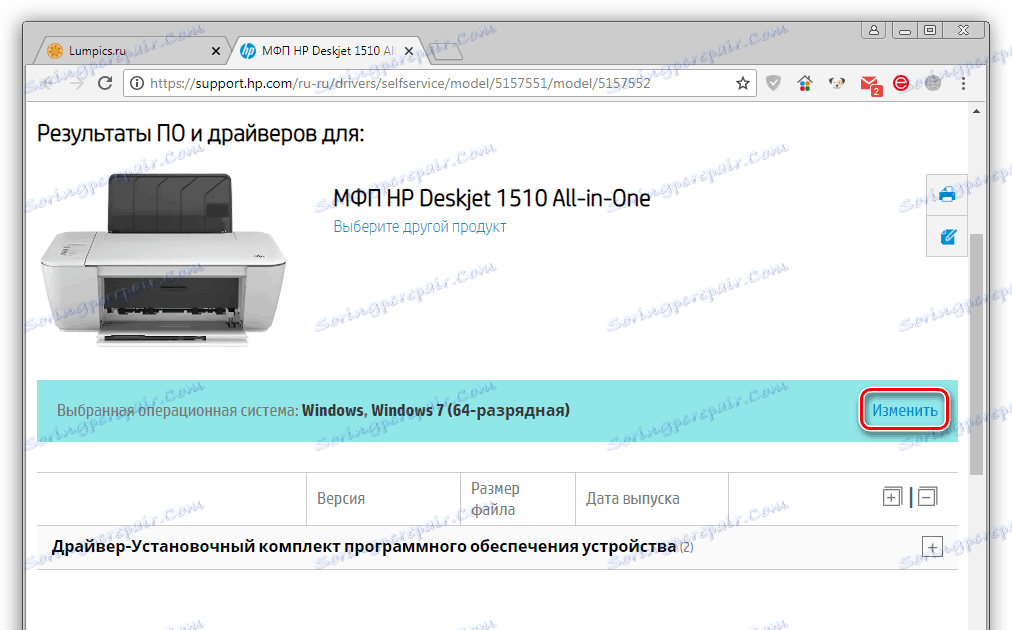This screenshot has width=1012, height=630.
Task: Close the Lumpics.ru tab
Action: (x=216, y=51)
